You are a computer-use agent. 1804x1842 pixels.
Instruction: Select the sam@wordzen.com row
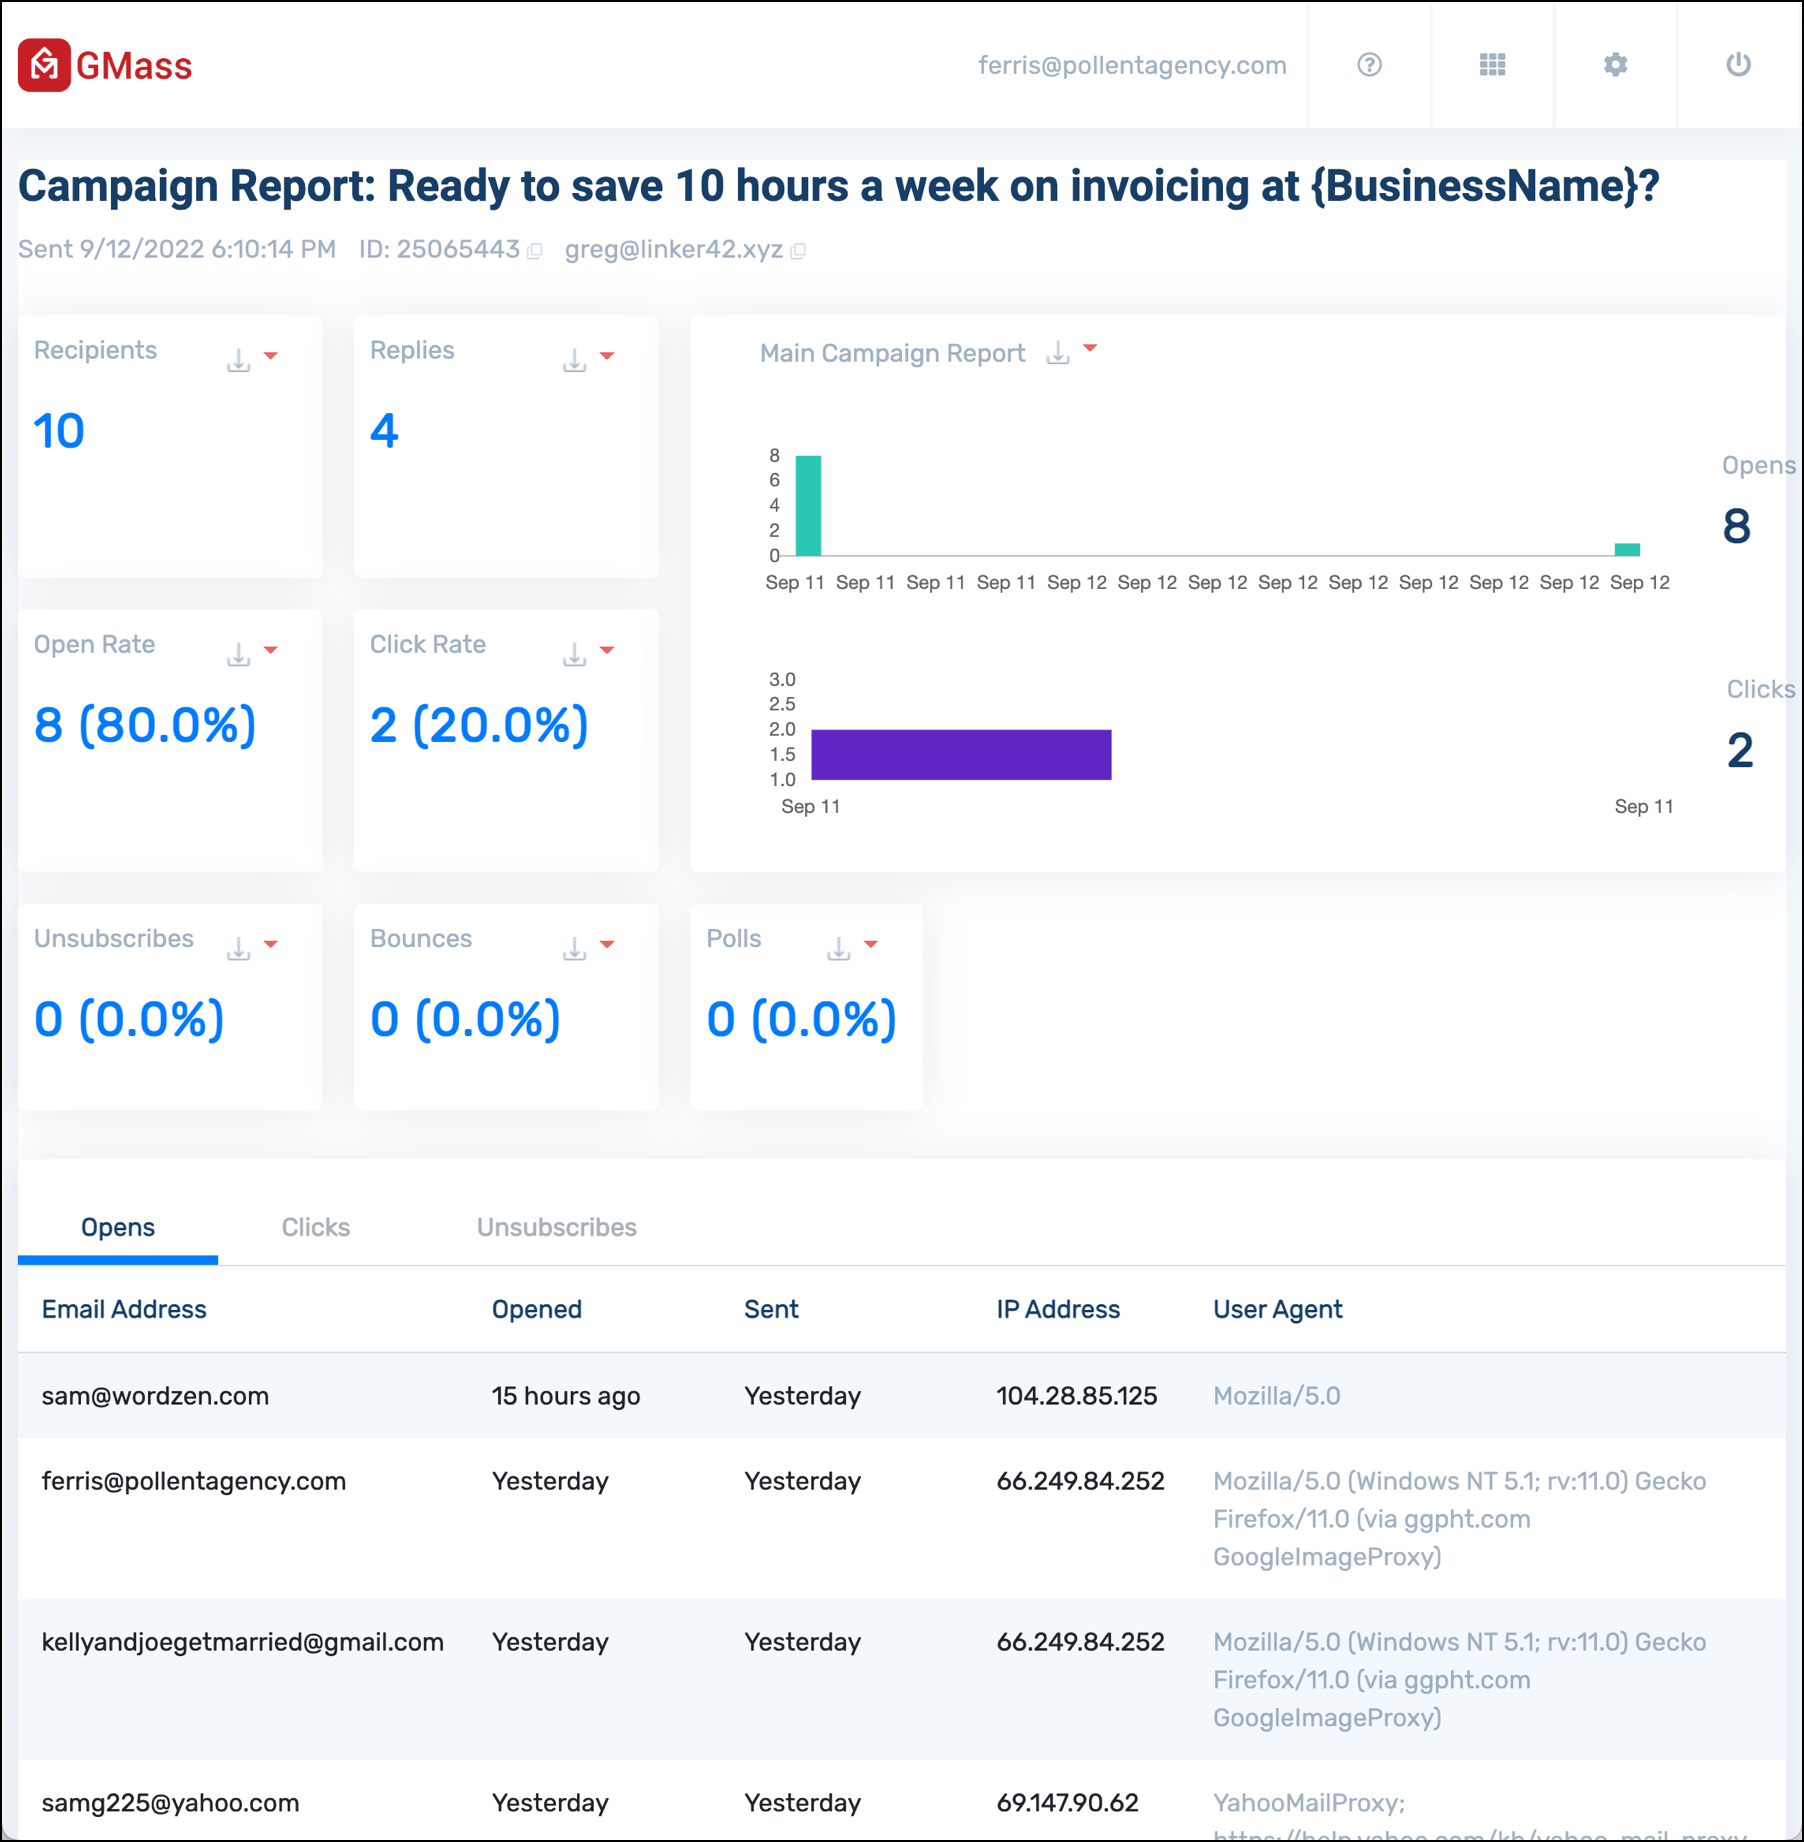click(x=901, y=1396)
